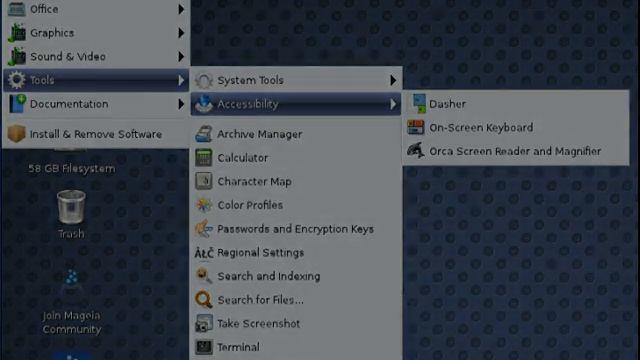Viewport: 640px width, 360px height.
Task: Open Character Map entry
Action: [296, 182]
